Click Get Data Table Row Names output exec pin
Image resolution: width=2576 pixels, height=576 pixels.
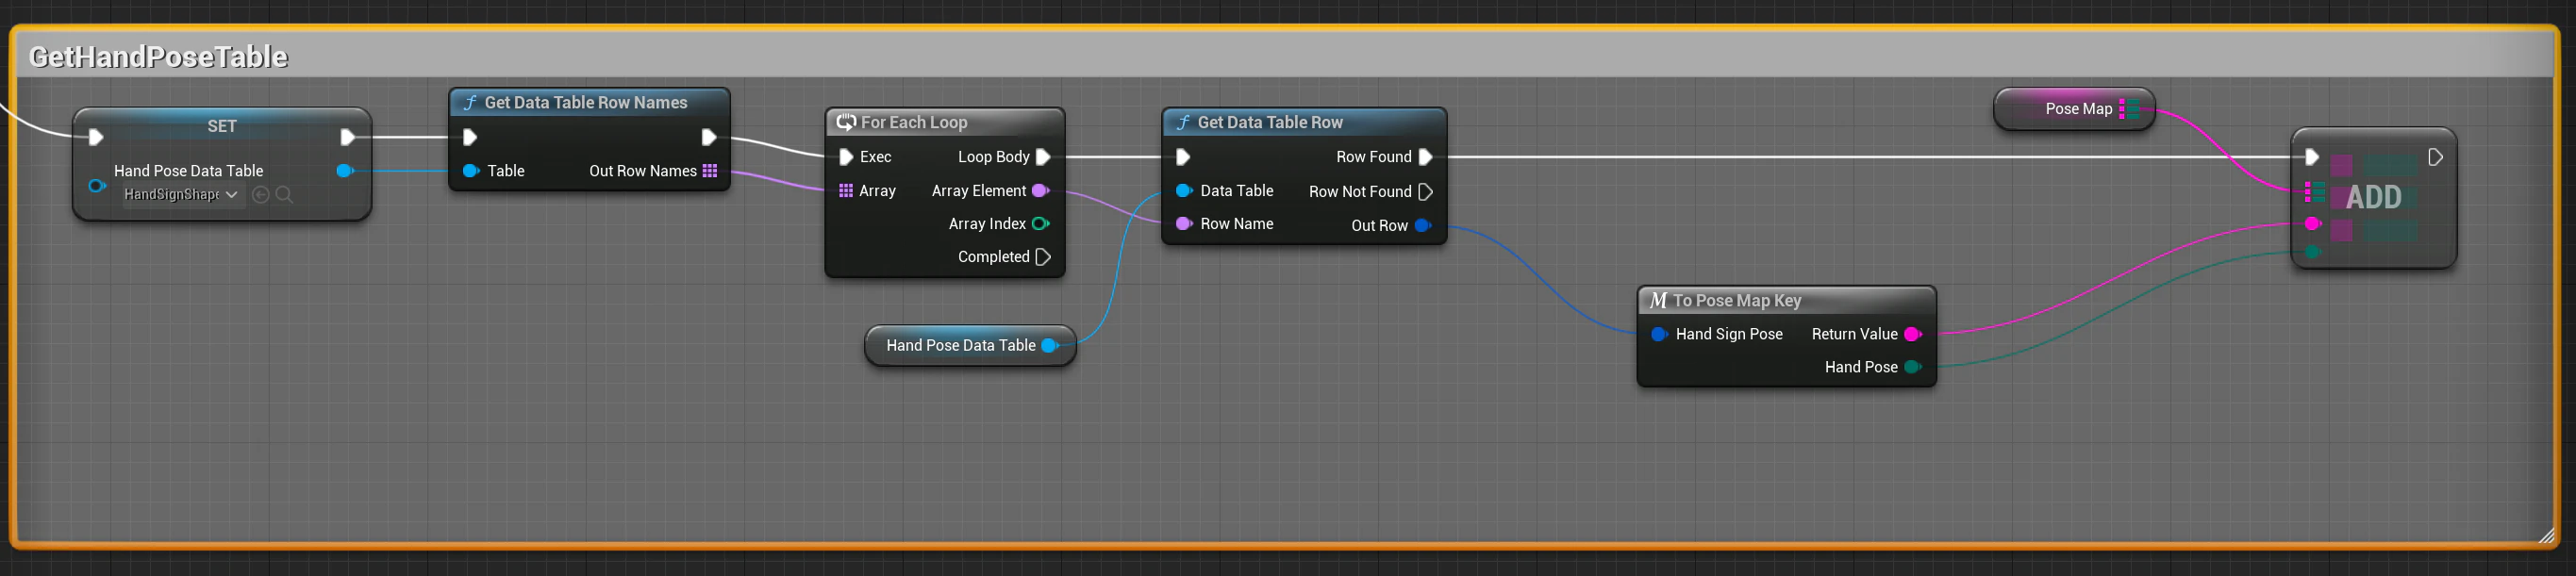coord(708,137)
